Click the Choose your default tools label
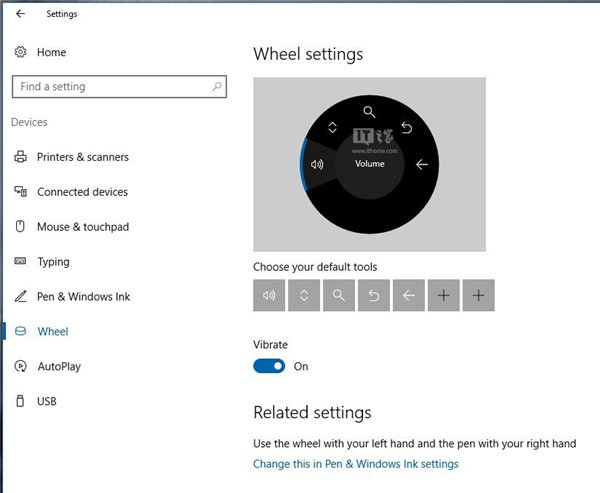 click(315, 267)
